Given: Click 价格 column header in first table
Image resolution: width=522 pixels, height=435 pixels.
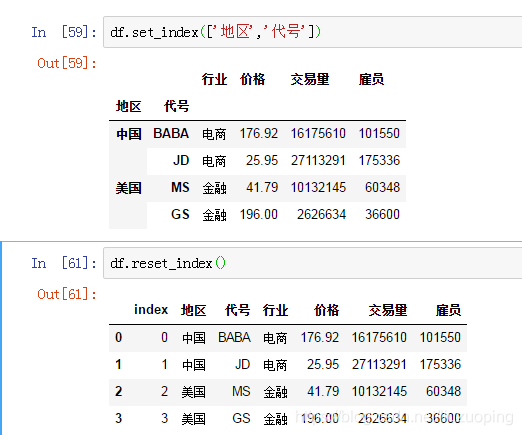Looking at the screenshot, I should pyautogui.click(x=252, y=79).
